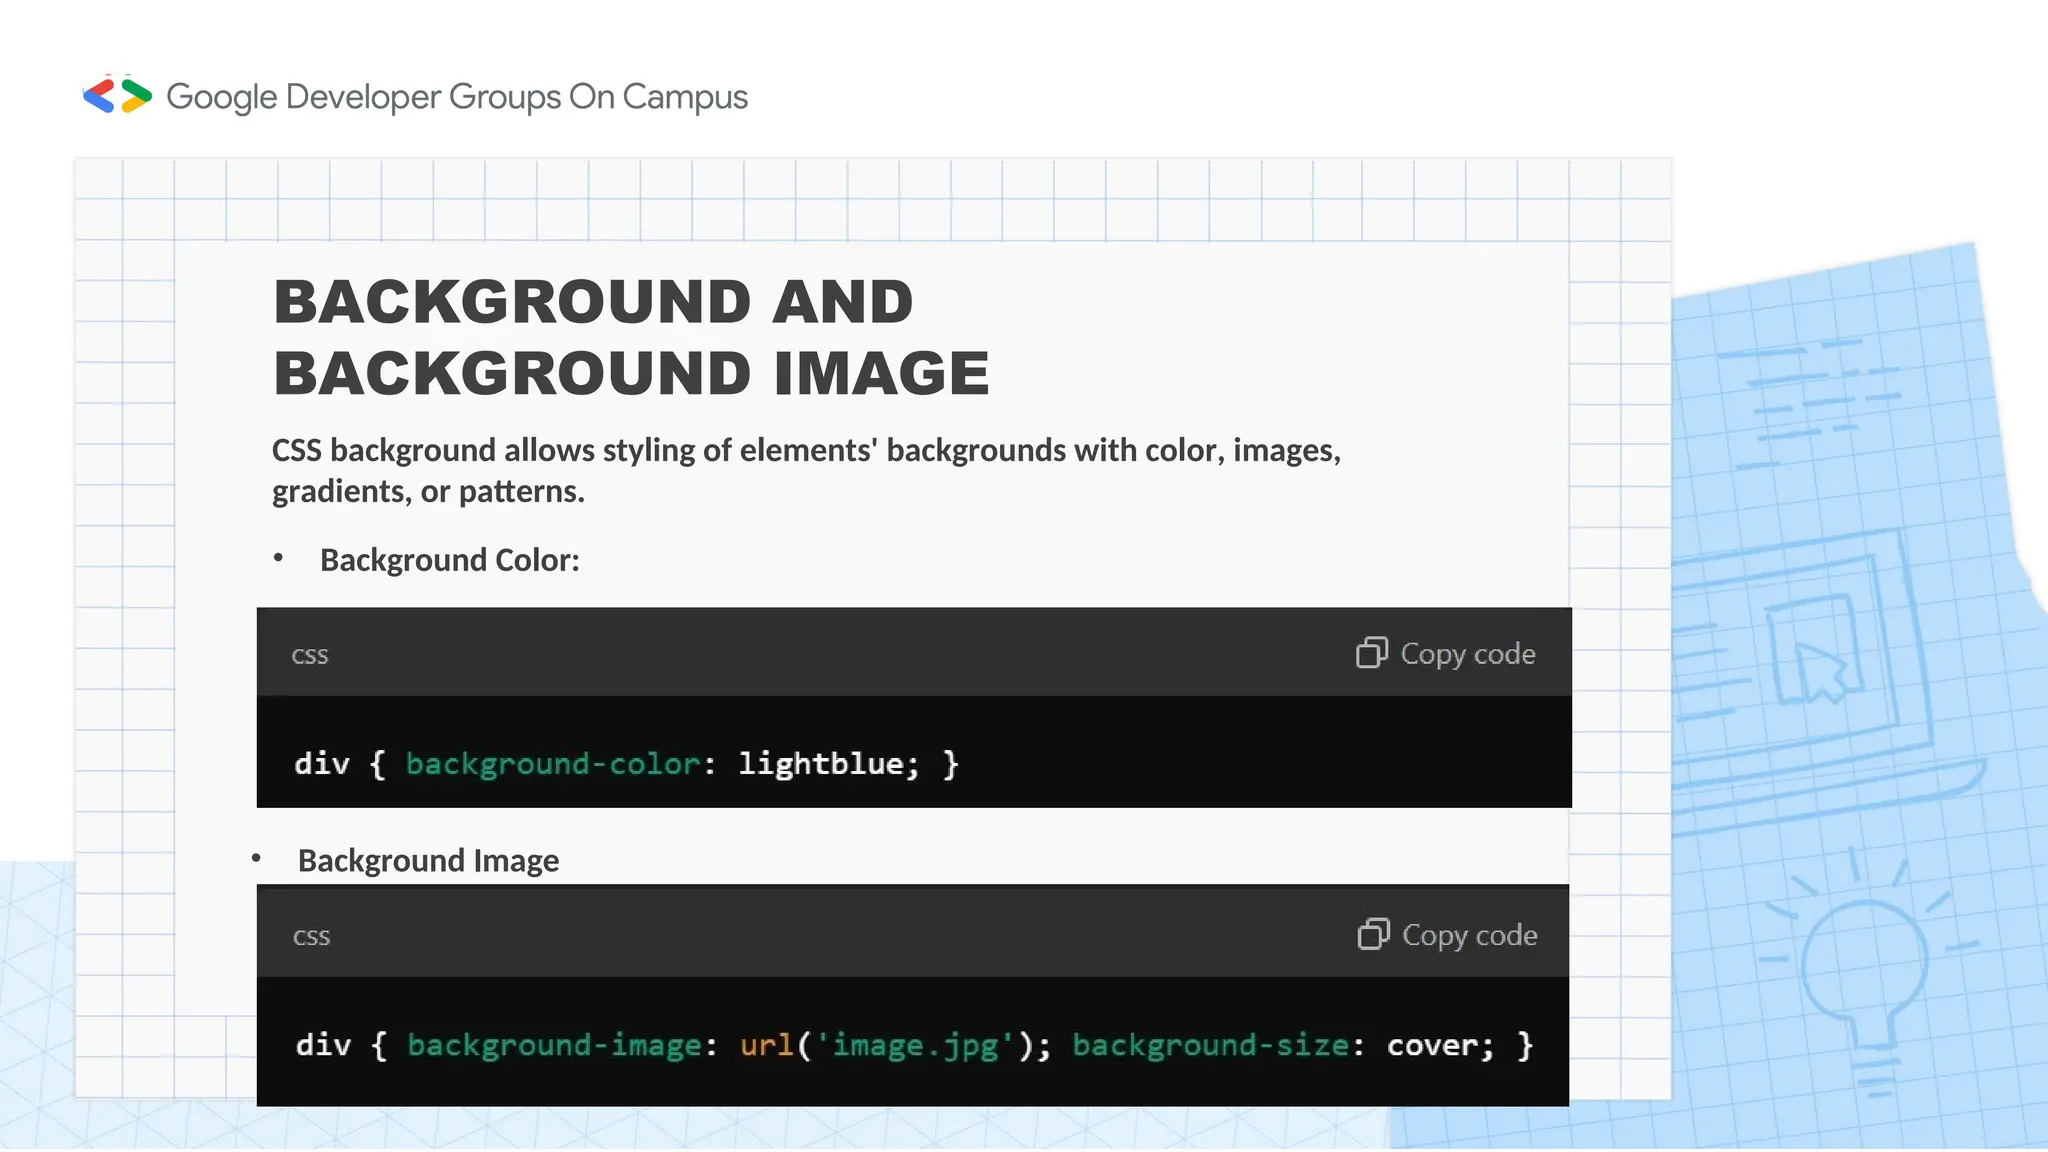Viewport: 2048px width, 1152px height.
Task: Click the 'background-image' property in code
Action: (x=554, y=1045)
